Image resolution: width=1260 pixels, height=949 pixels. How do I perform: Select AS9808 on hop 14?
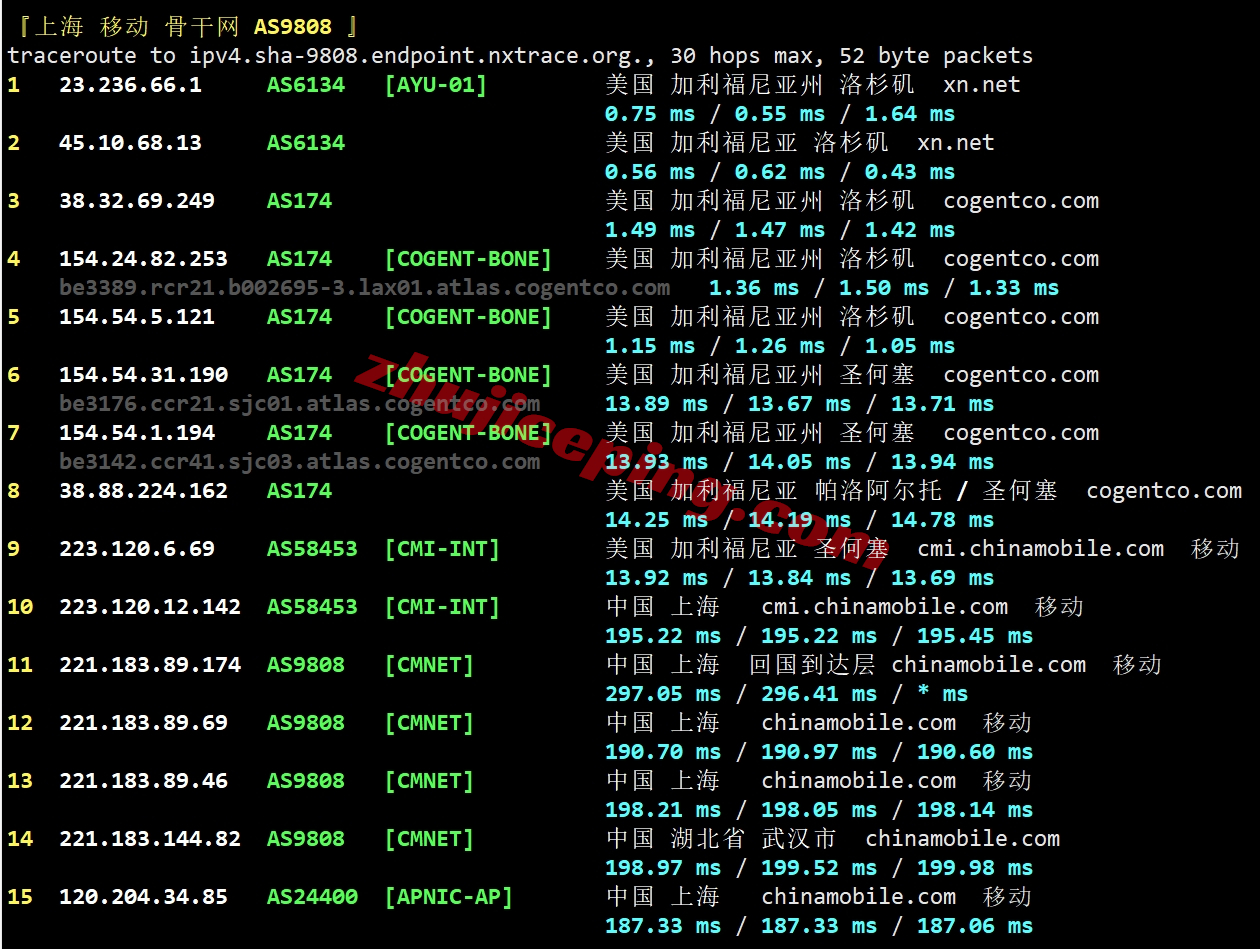[306, 838]
